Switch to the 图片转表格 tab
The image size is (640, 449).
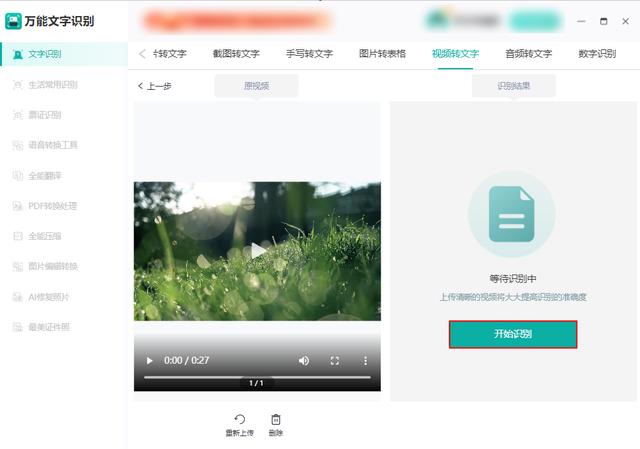(x=382, y=53)
